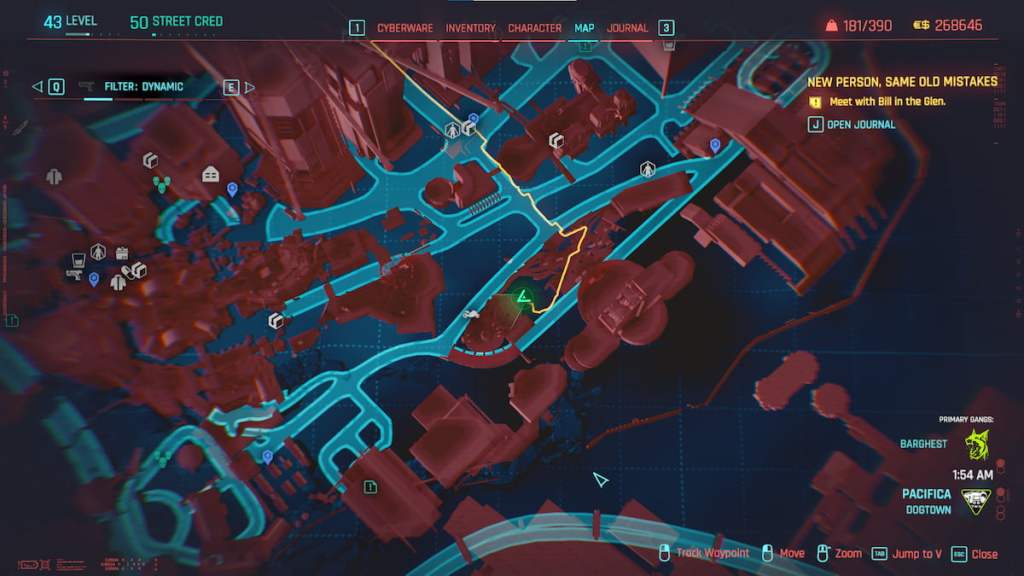
Task: Click the green three-circle map marker
Action: (161, 184)
